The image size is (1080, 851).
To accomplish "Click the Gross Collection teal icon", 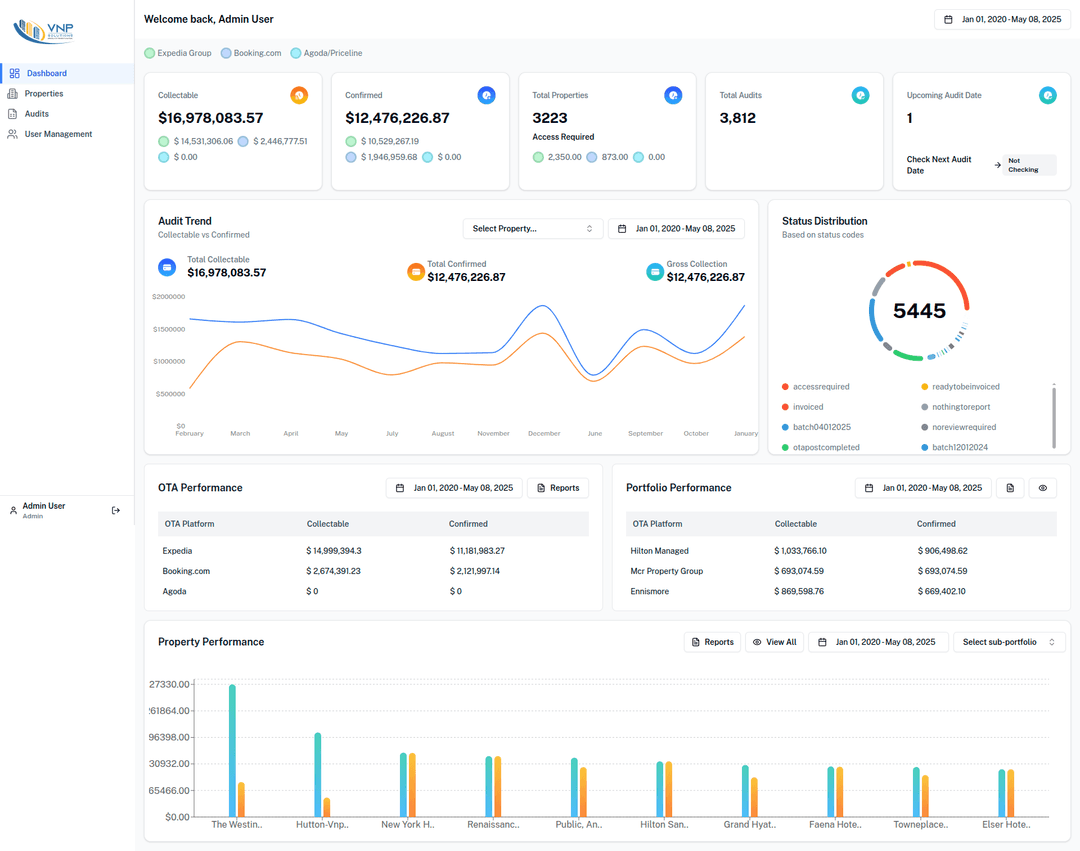I will (x=655, y=272).
